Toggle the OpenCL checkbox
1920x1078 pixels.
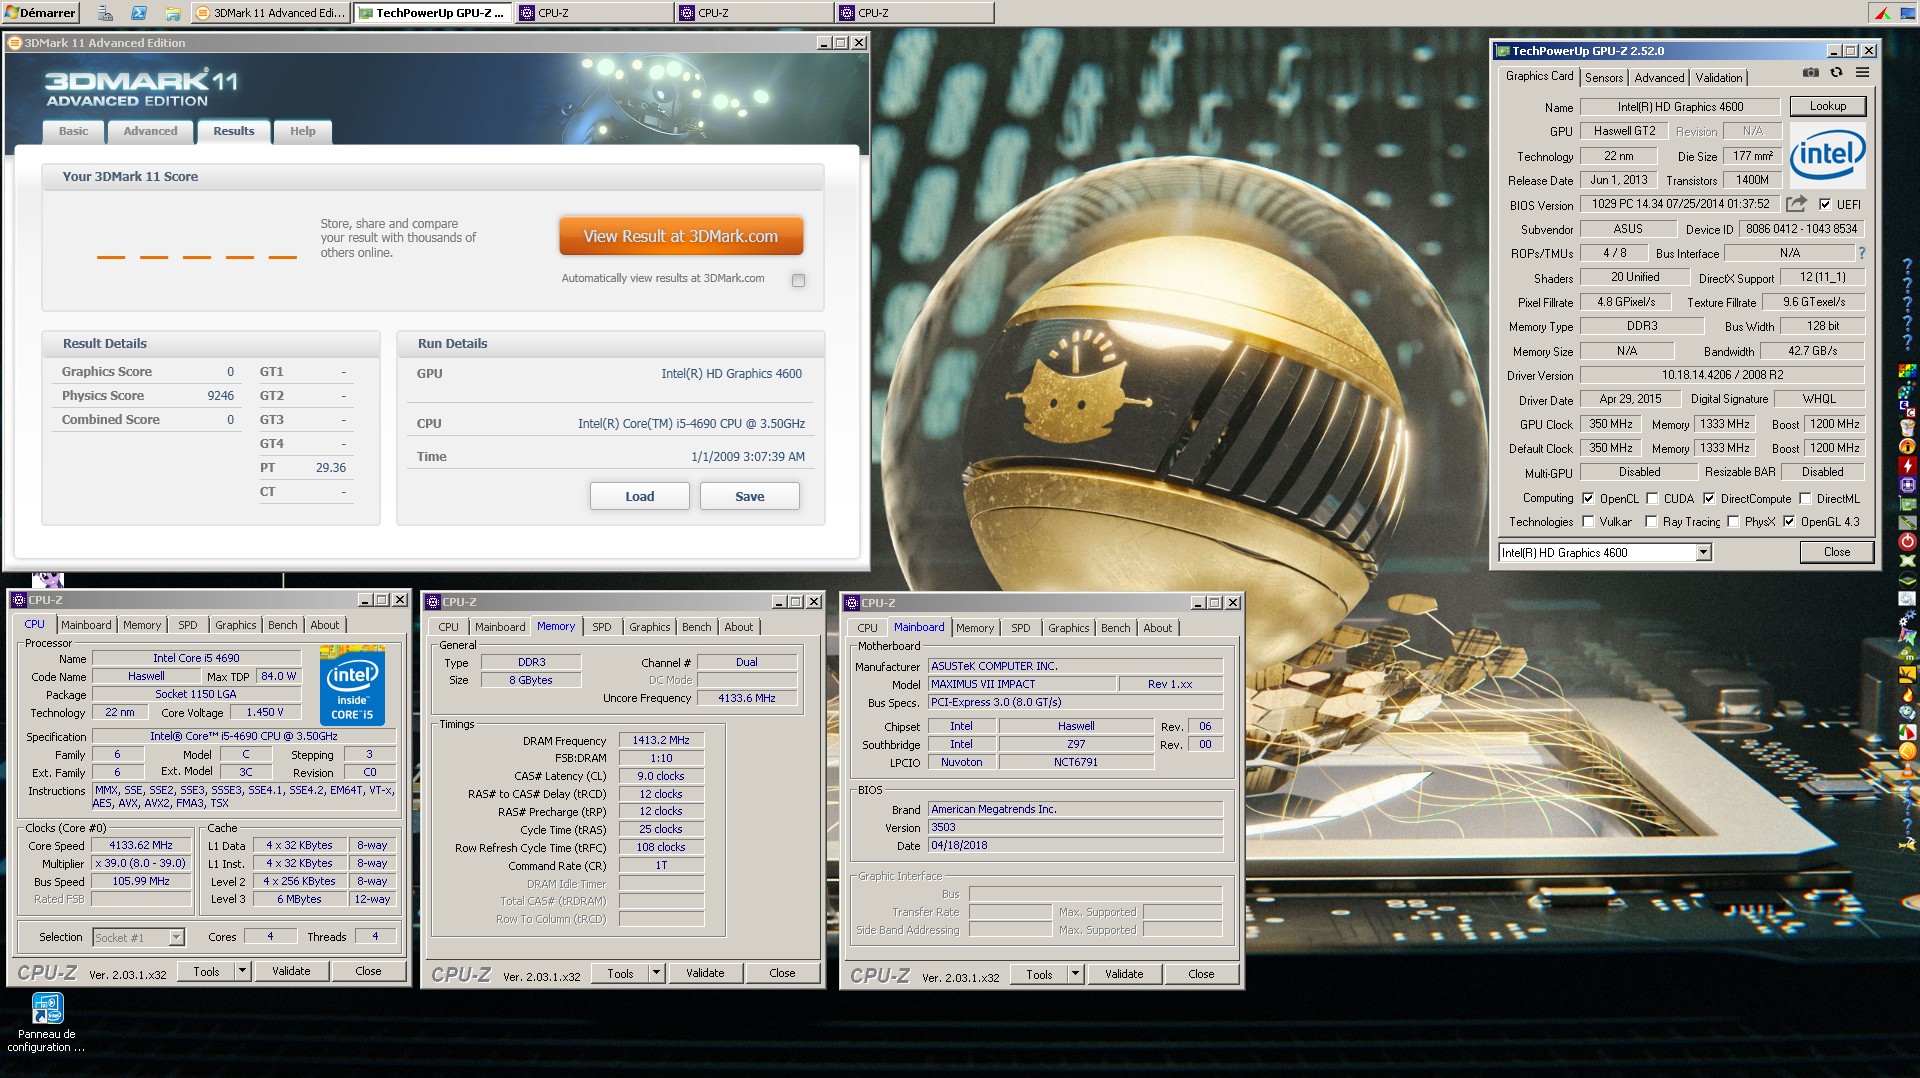[1588, 498]
